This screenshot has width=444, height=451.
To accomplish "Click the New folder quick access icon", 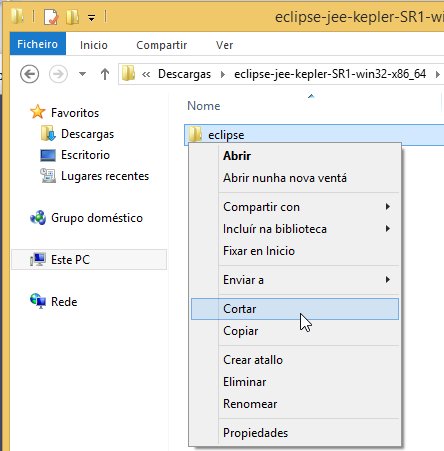I will click(73, 17).
